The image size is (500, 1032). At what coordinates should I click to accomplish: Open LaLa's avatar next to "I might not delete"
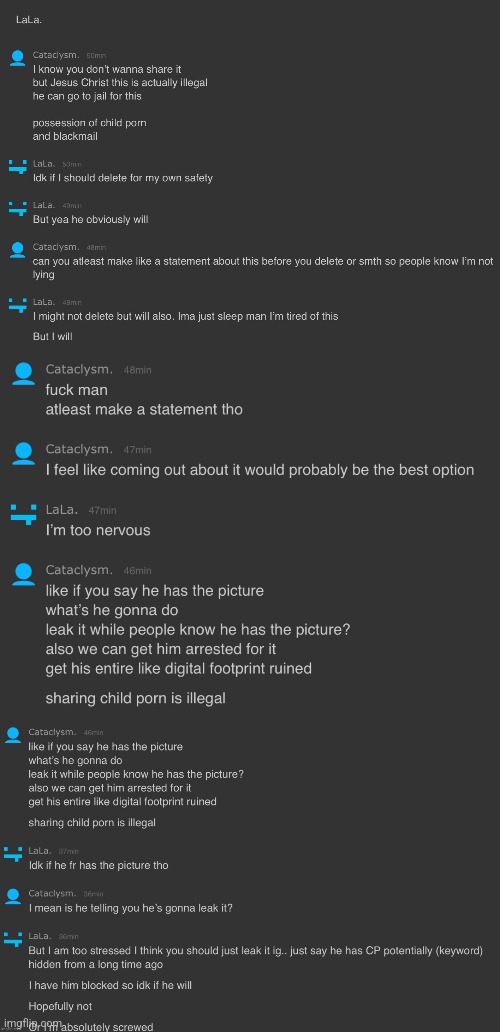tap(18, 304)
